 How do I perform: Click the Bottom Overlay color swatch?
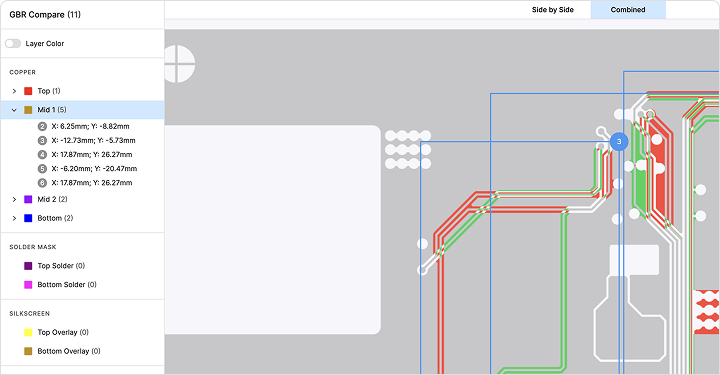tap(28, 351)
